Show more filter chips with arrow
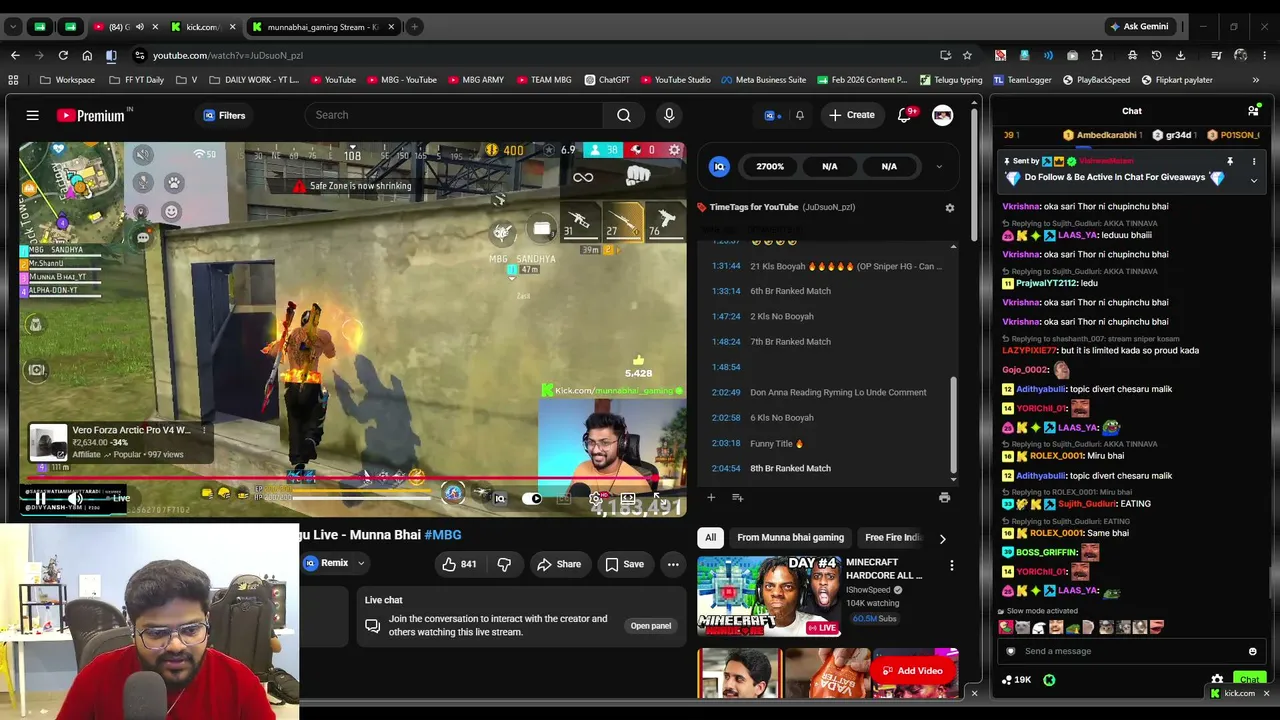This screenshot has height=720, width=1280. click(x=942, y=538)
